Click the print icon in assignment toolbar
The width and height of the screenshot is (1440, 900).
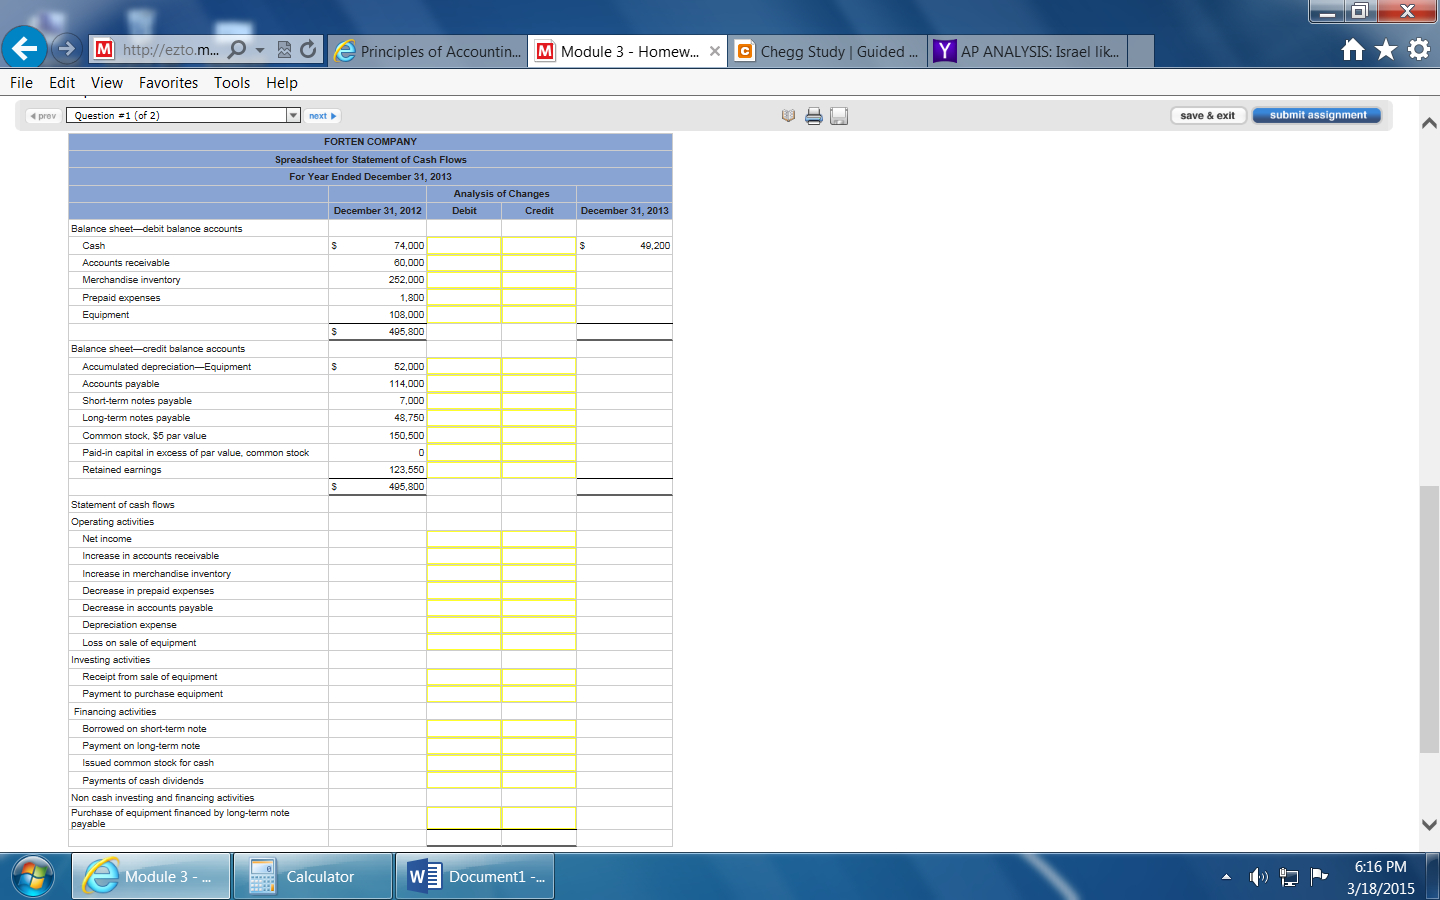(x=814, y=116)
